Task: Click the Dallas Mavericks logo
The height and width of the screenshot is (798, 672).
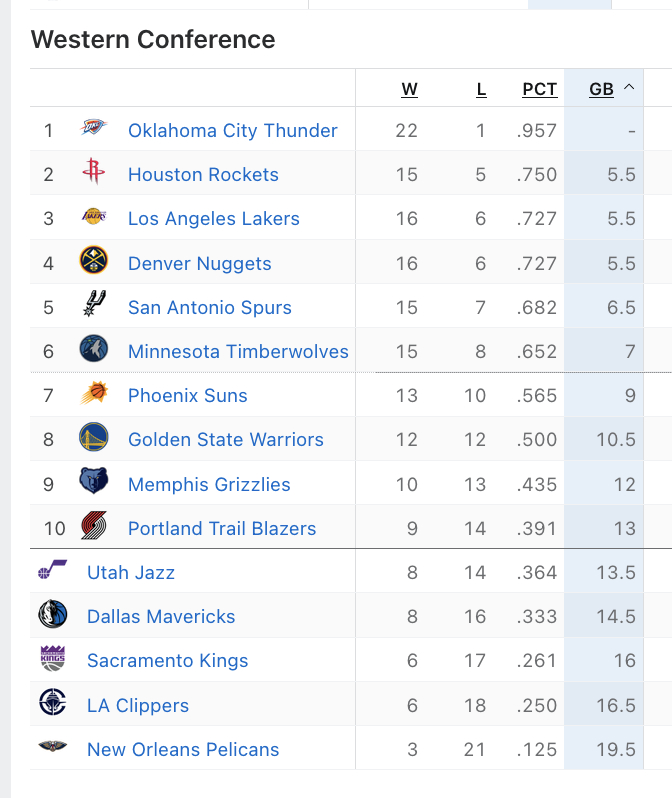Action: click(x=53, y=614)
